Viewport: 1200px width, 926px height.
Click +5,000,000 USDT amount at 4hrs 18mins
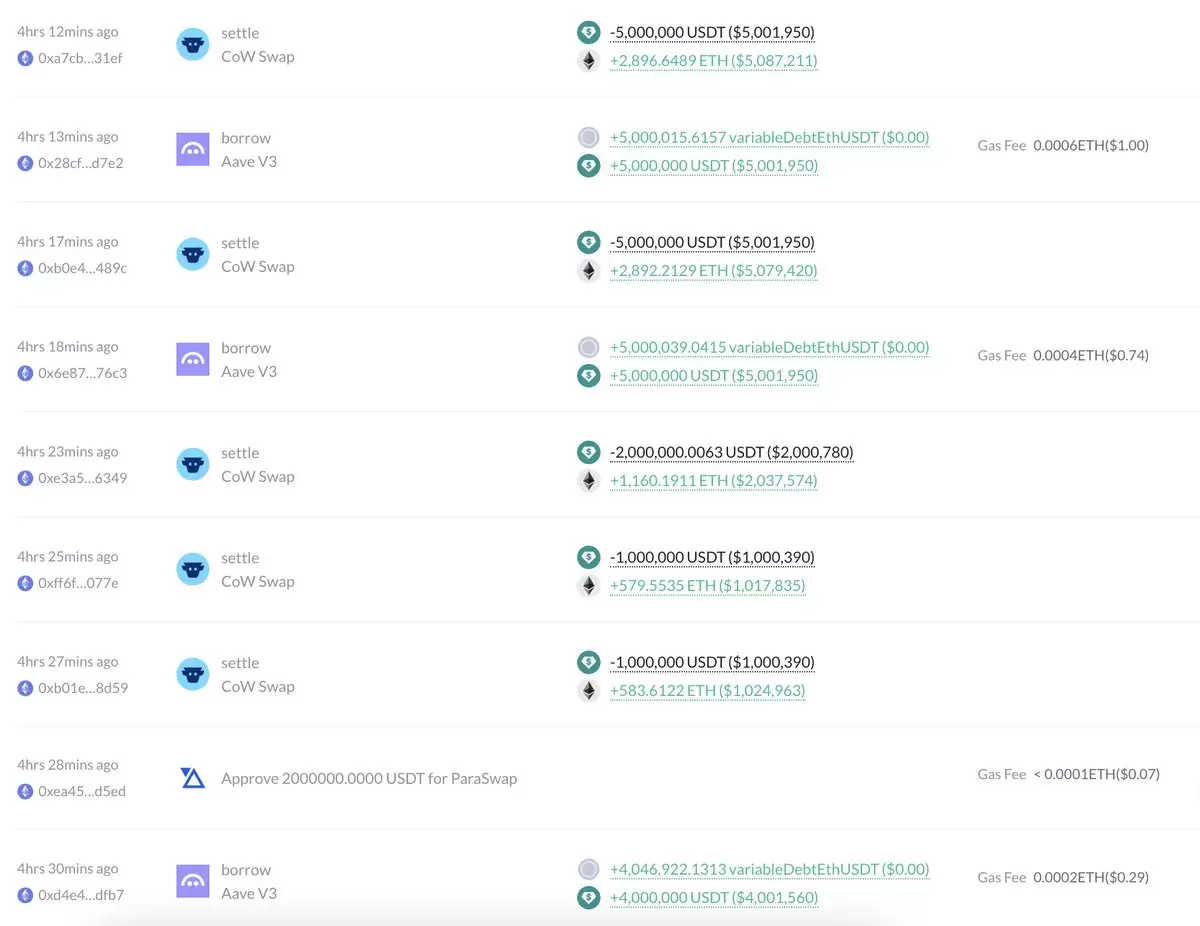point(713,376)
